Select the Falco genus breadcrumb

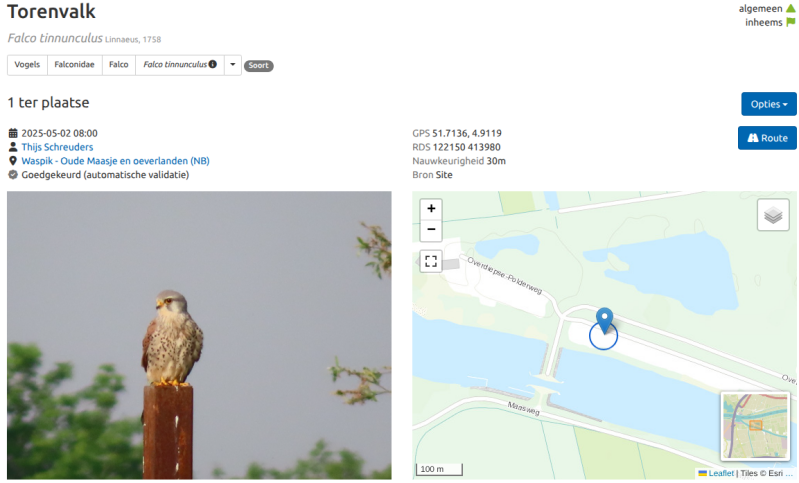click(119, 65)
